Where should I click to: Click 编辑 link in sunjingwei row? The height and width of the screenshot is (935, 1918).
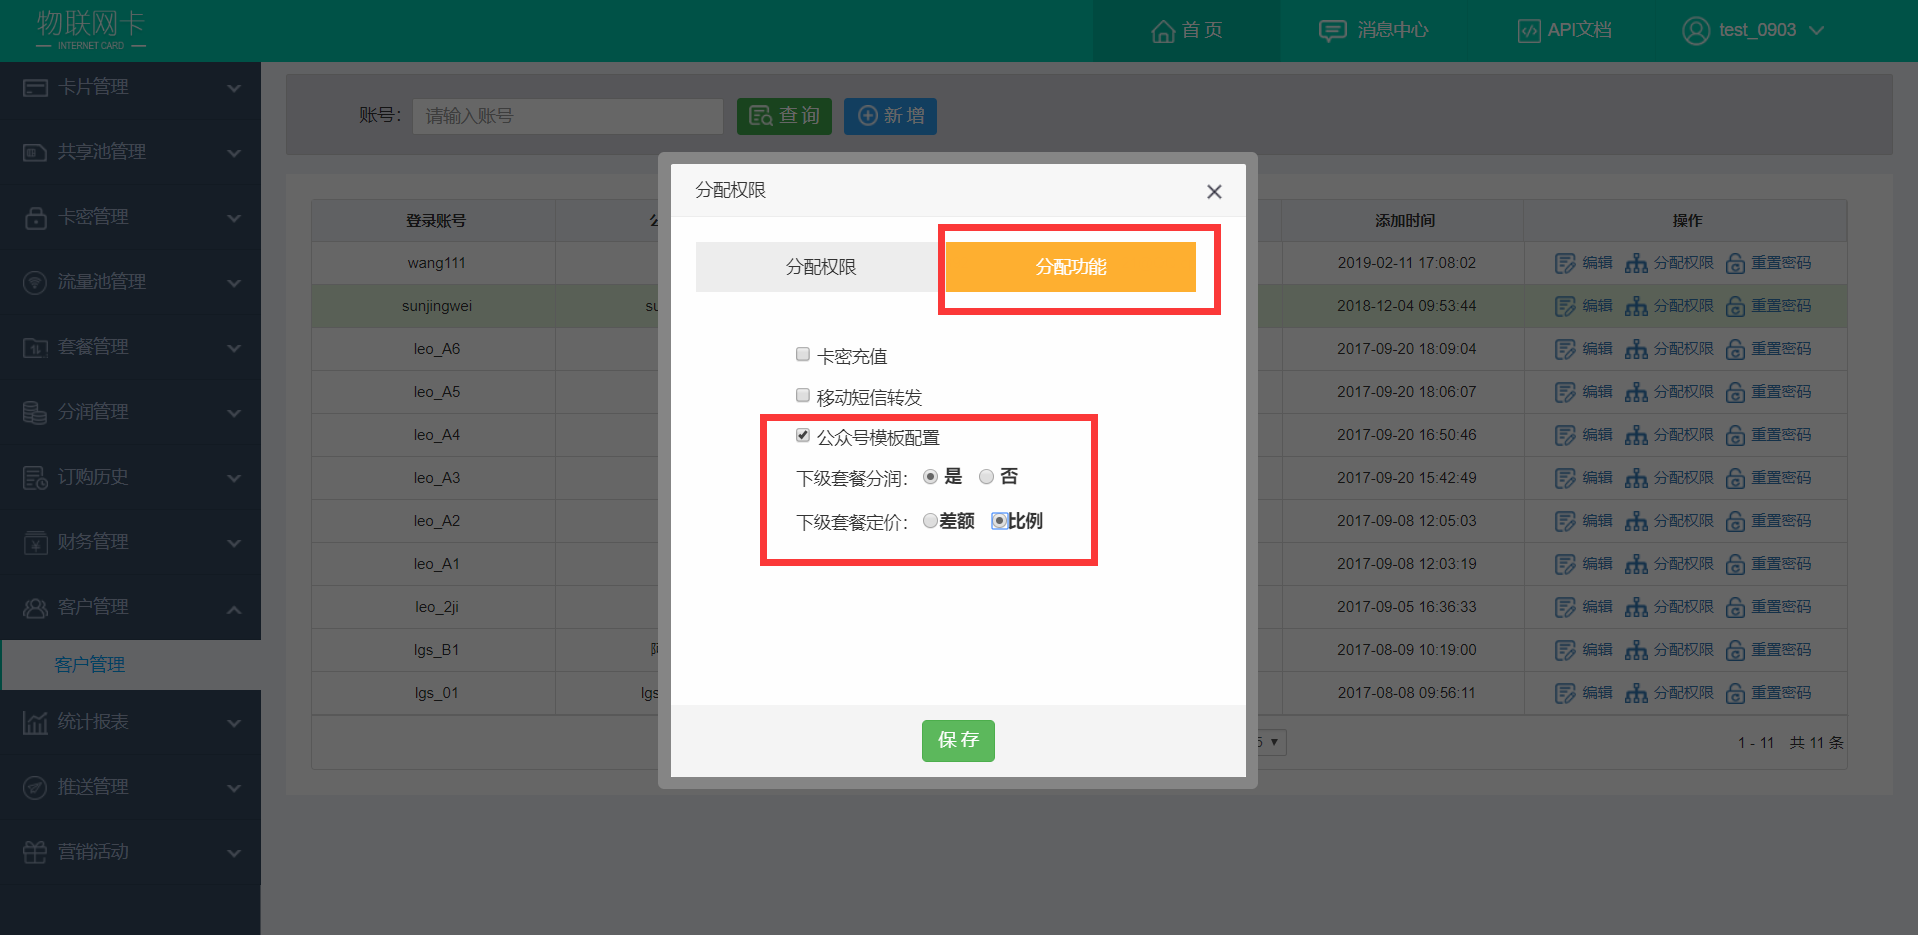click(x=1597, y=306)
